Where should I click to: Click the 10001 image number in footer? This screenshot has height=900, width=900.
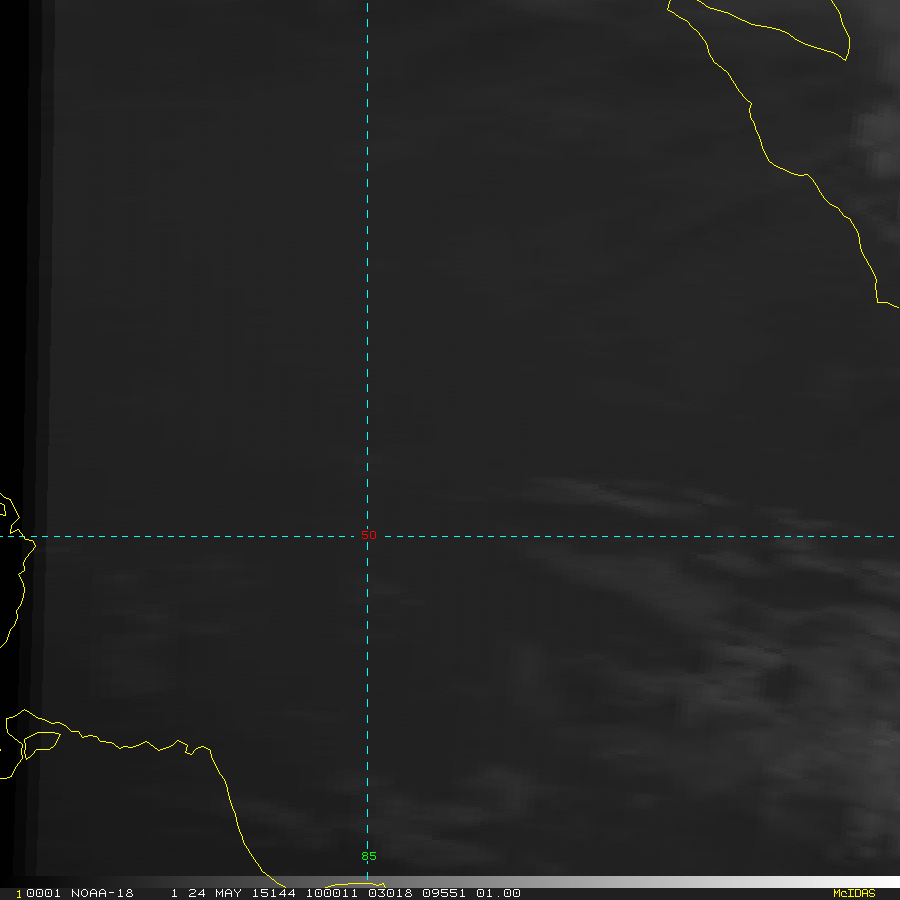(37, 893)
